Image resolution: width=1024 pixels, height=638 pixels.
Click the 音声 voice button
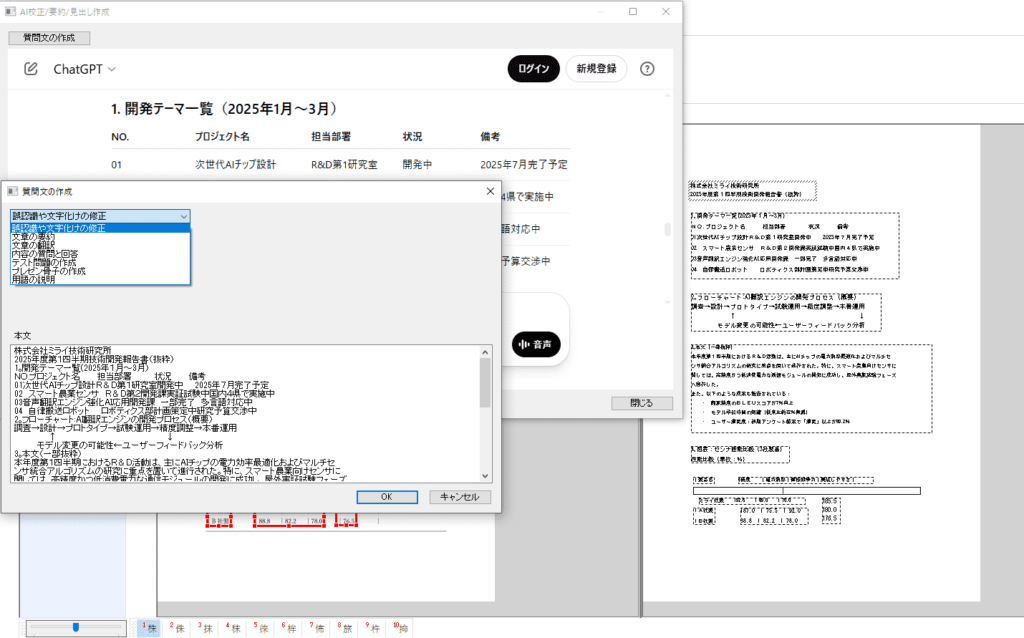(x=536, y=344)
